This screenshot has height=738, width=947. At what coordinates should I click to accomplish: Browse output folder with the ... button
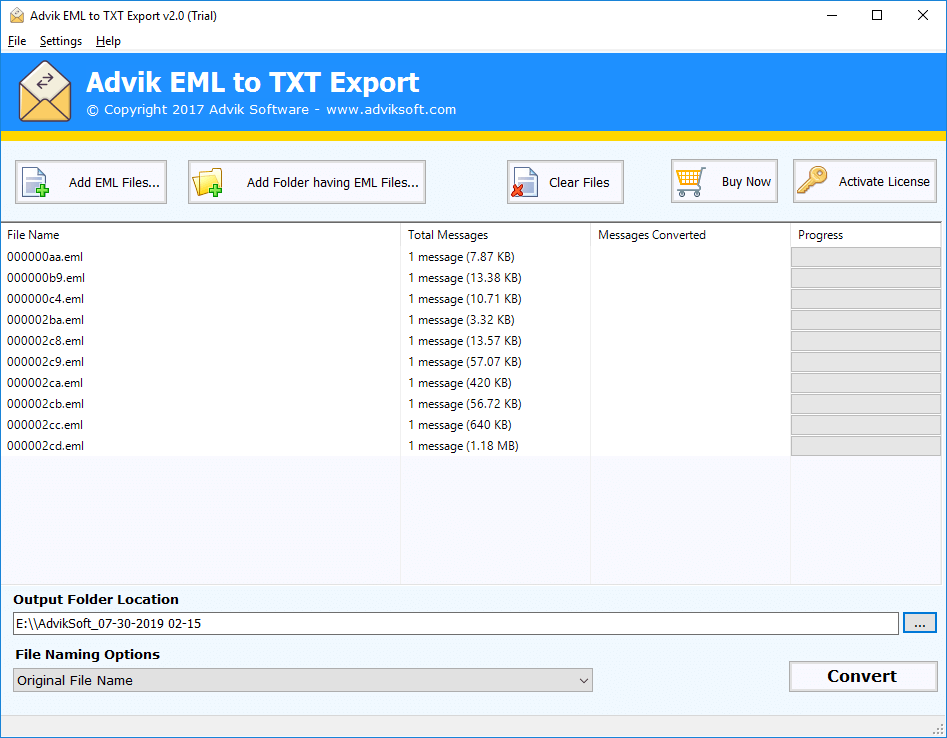point(919,623)
